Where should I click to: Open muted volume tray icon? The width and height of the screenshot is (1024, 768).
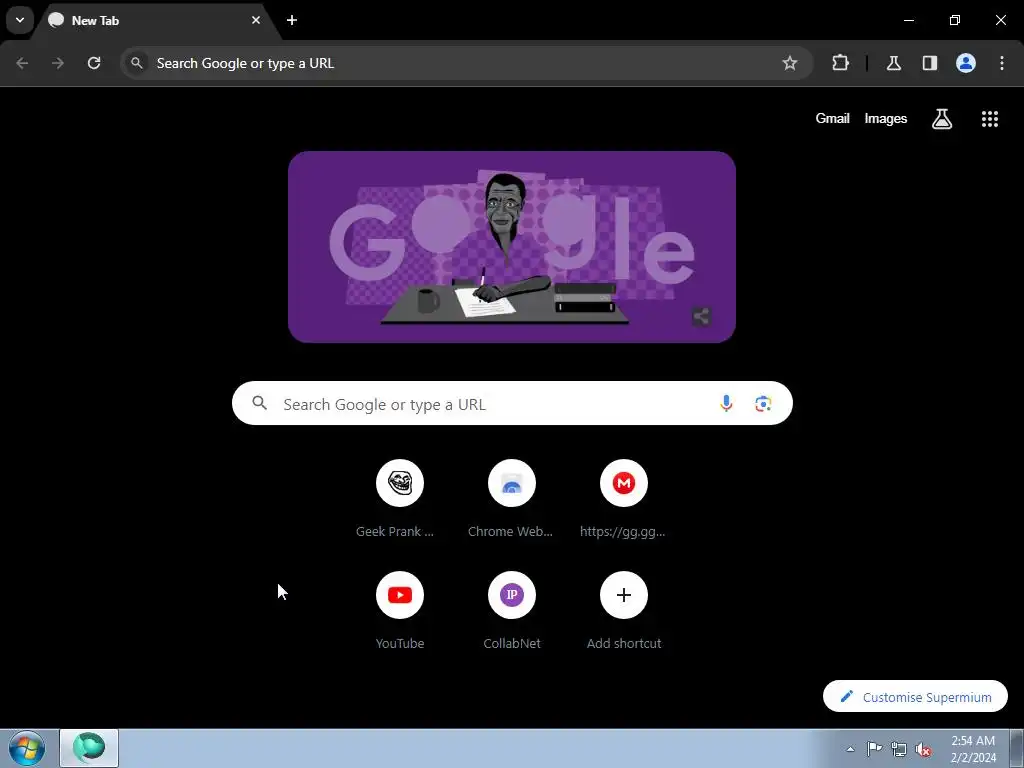923,749
